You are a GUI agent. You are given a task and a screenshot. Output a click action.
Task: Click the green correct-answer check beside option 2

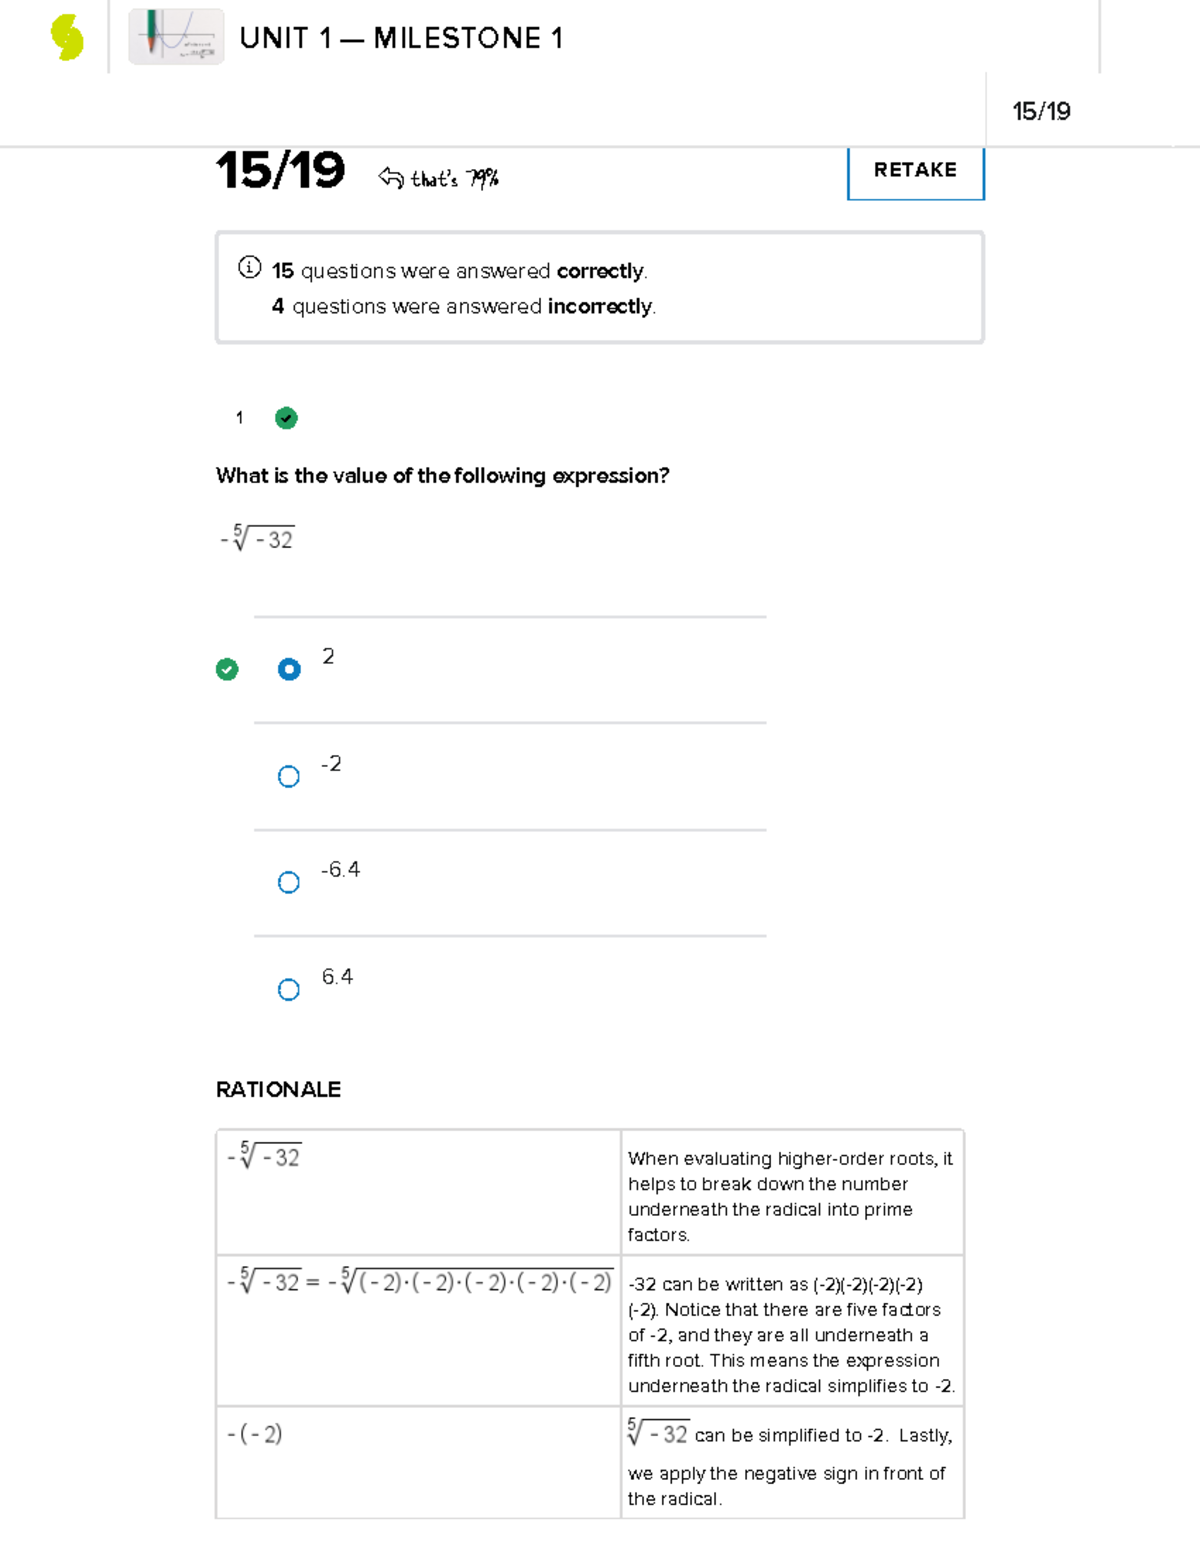pos(227,669)
